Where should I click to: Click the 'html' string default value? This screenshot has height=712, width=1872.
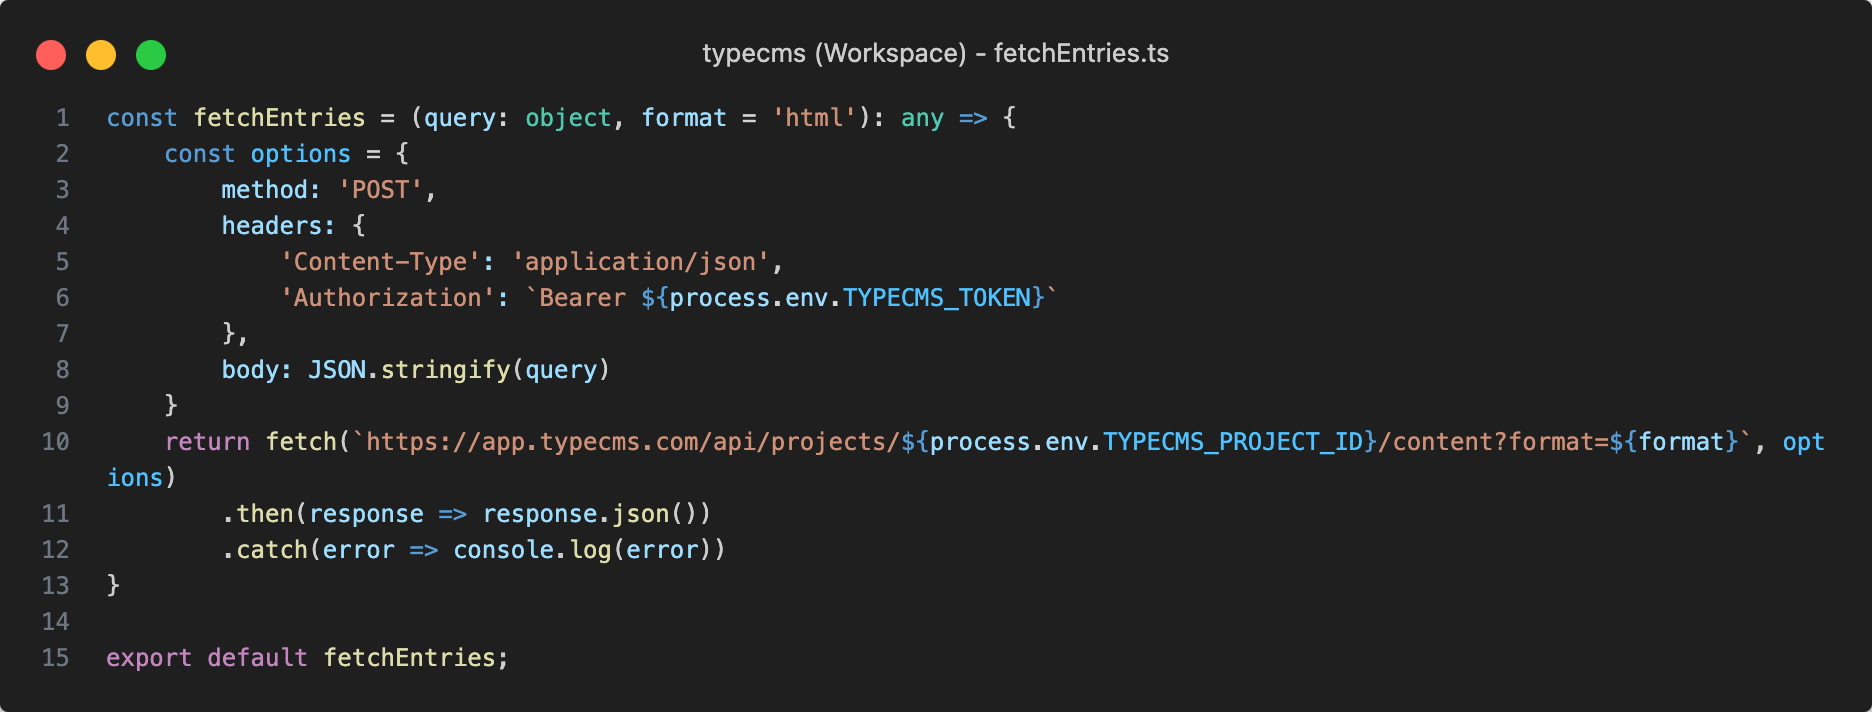point(814,118)
